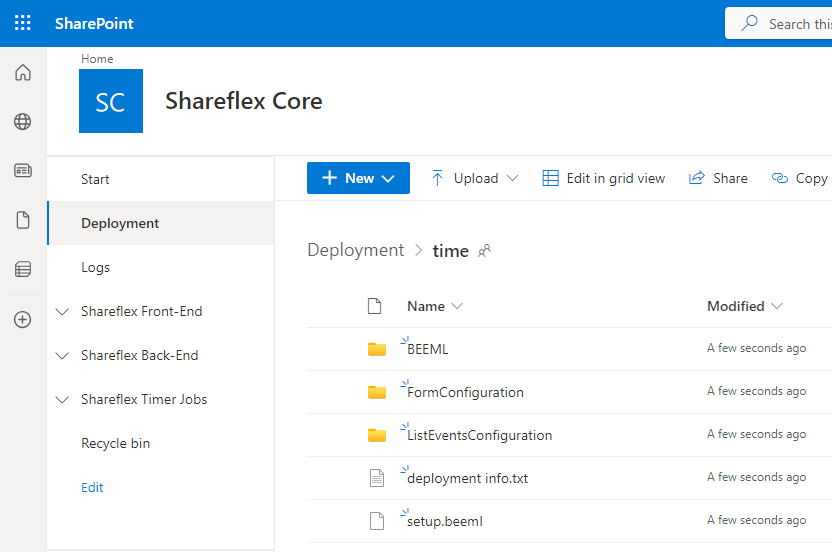Click the BEEML folder icon

[x=377, y=349]
